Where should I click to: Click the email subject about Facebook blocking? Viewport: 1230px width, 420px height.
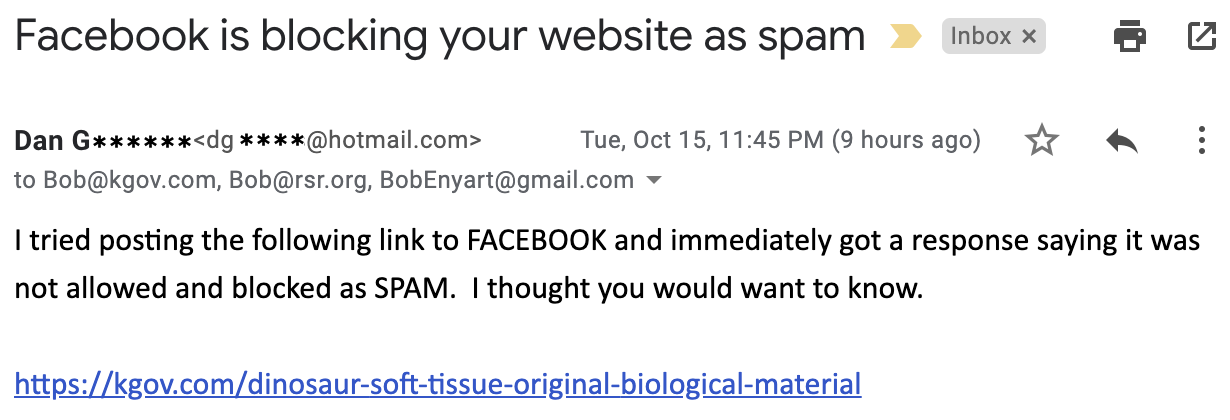[440, 37]
